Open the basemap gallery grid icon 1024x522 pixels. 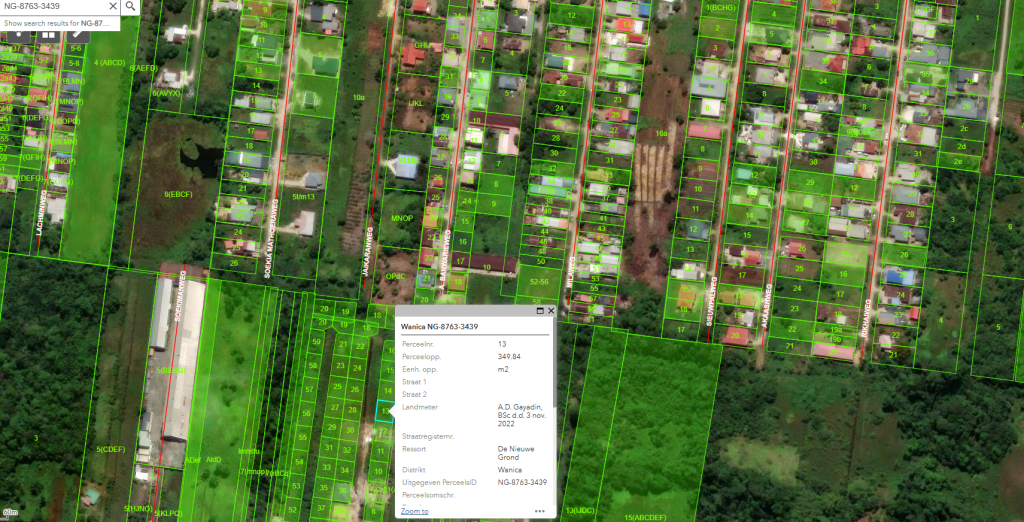pos(47,33)
